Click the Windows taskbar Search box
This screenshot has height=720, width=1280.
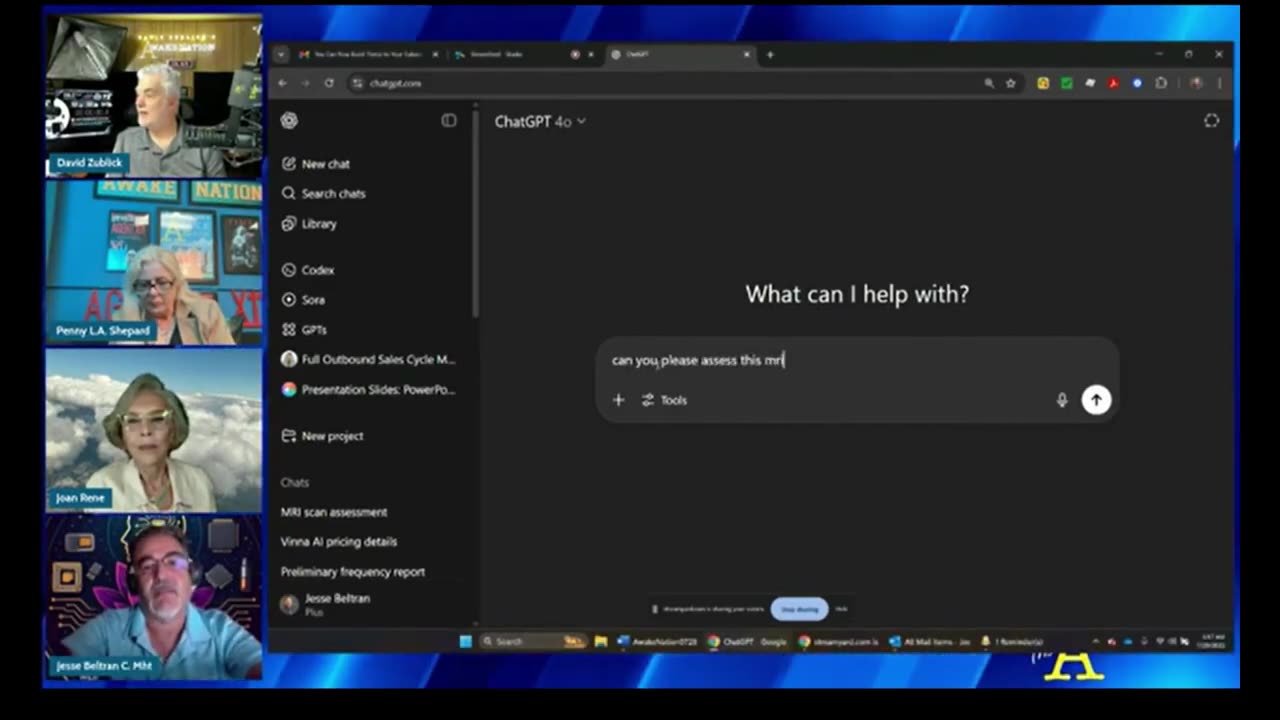pyautogui.click(x=532, y=641)
